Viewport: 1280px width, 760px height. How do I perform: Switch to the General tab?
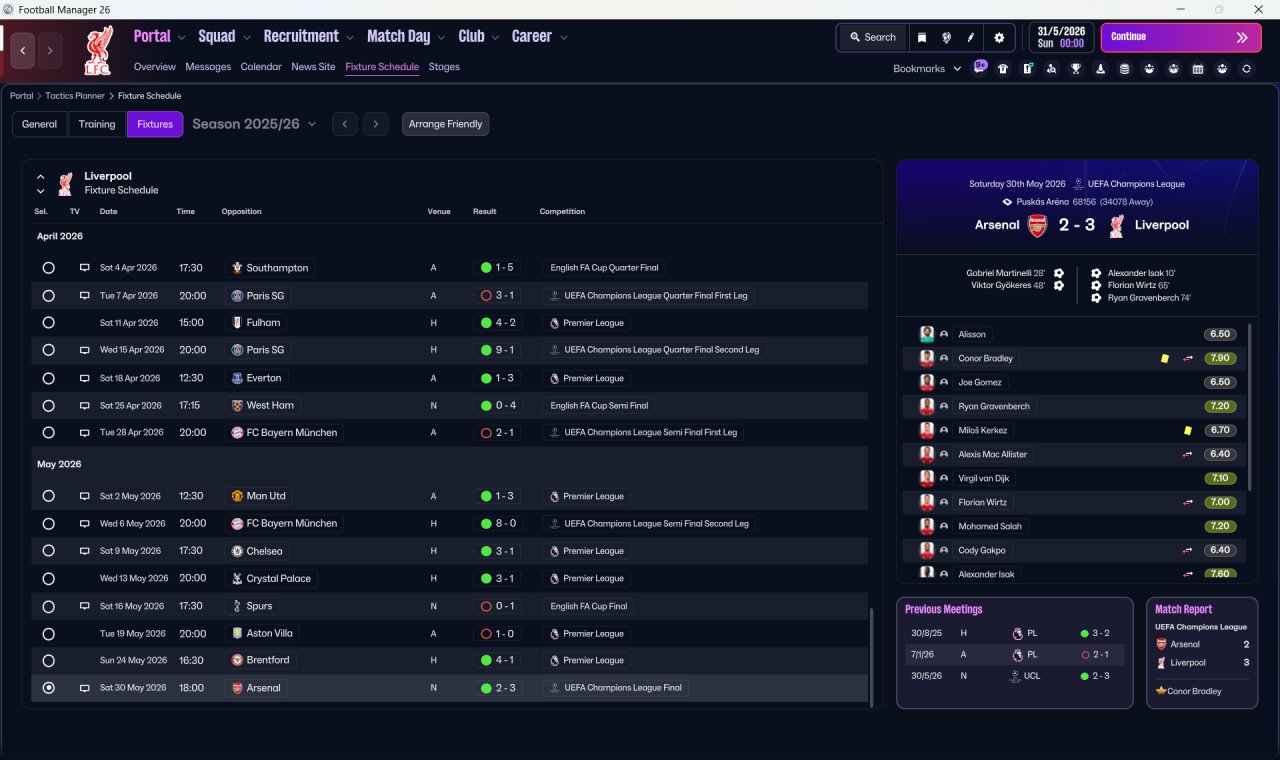pyautogui.click(x=40, y=124)
